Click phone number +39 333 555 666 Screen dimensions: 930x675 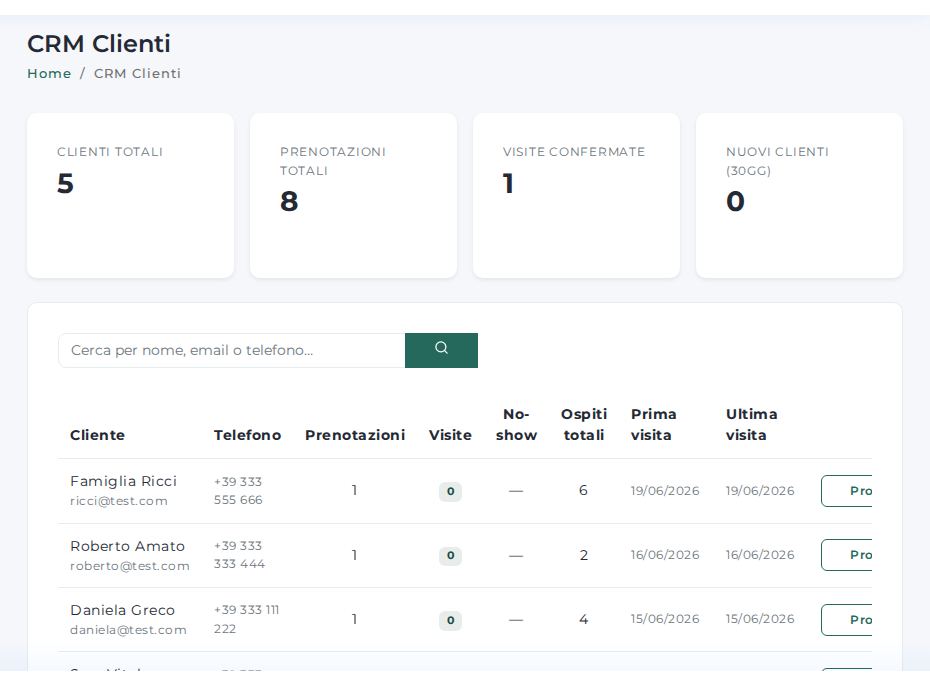pyautogui.click(x=238, y=491)
